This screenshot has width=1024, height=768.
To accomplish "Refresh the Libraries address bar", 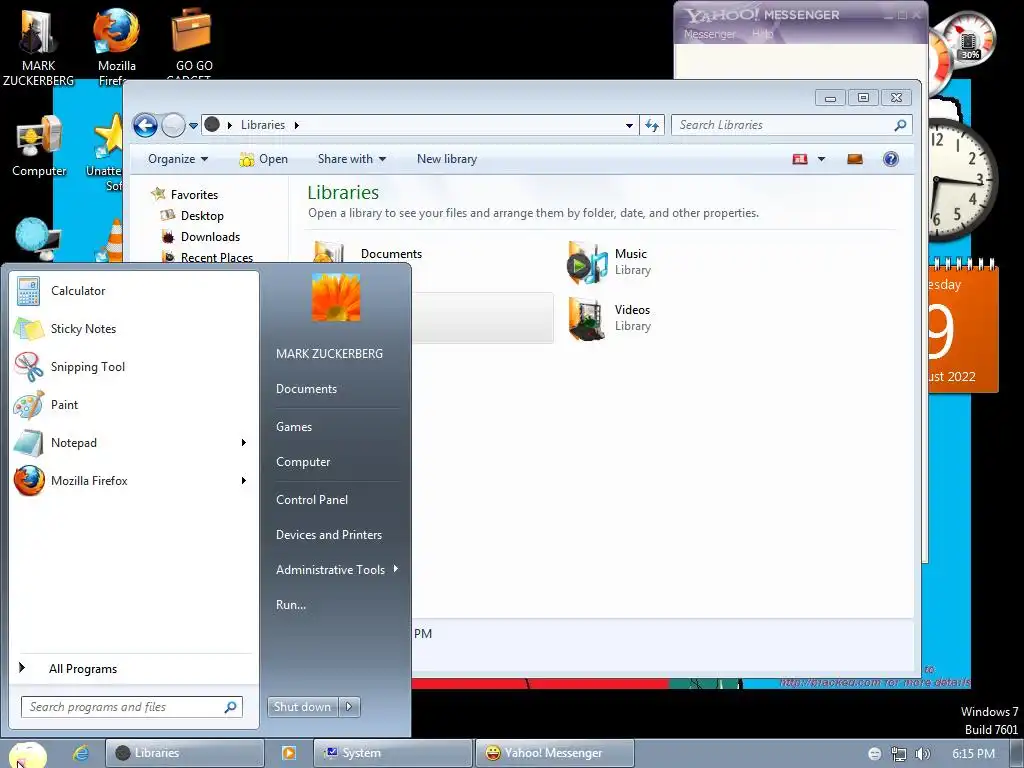I will [651, 125].
